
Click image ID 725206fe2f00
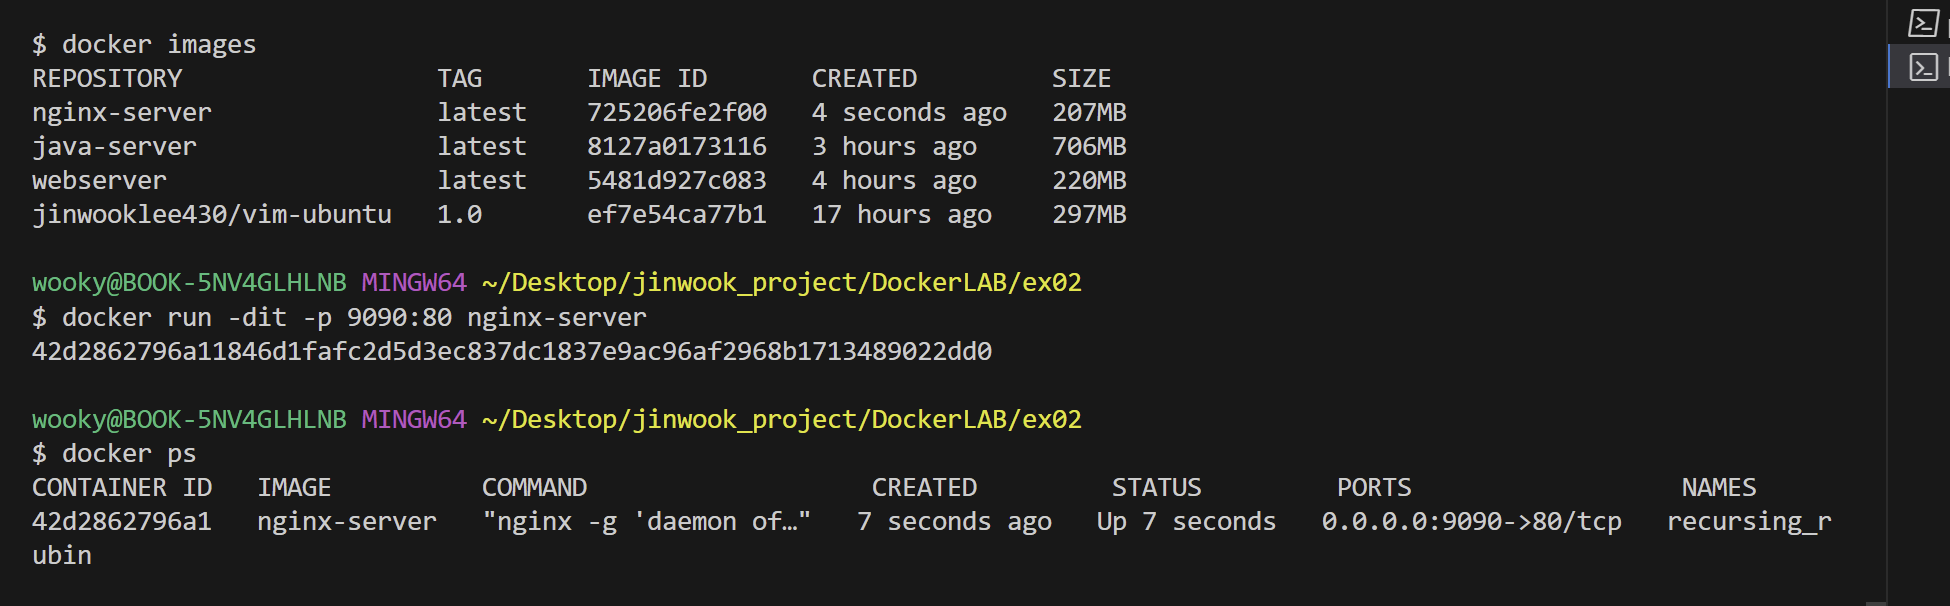676,113
